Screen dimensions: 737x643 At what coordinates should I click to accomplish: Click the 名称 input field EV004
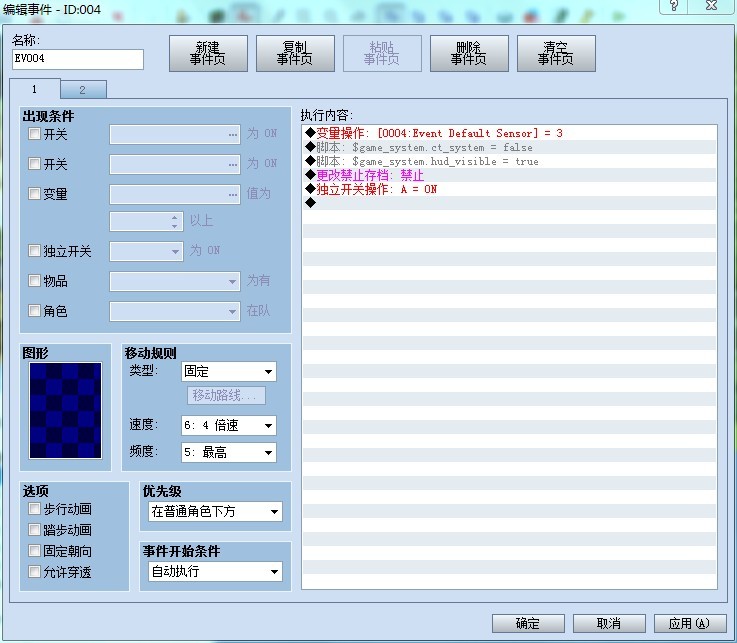[x=78, y=59]
